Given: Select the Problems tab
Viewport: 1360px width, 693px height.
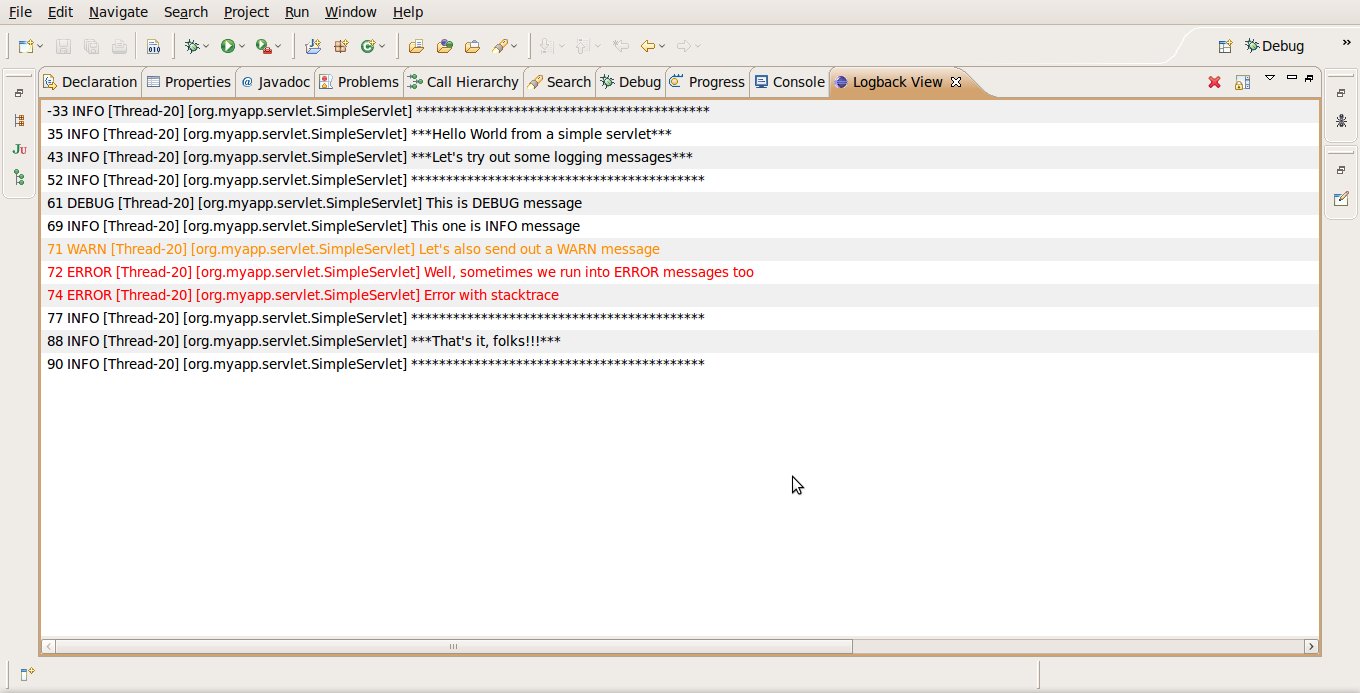Looking at the screenshot, I should [365, 82].
